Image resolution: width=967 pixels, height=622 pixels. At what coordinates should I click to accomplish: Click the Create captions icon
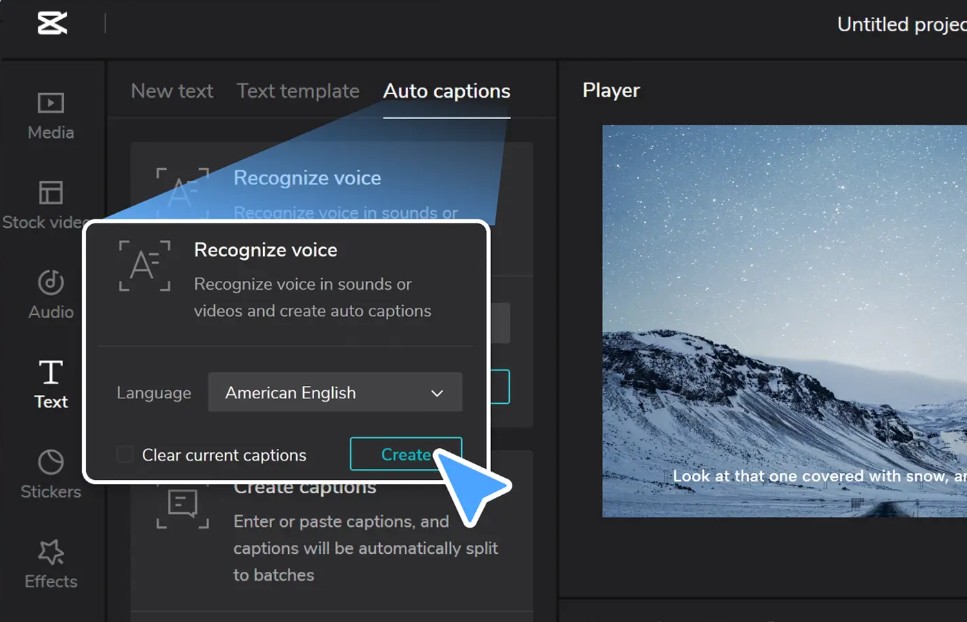point(183,505)
